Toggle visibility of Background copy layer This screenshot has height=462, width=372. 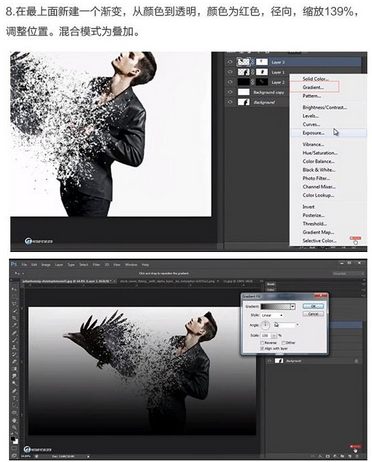point(230,92)
